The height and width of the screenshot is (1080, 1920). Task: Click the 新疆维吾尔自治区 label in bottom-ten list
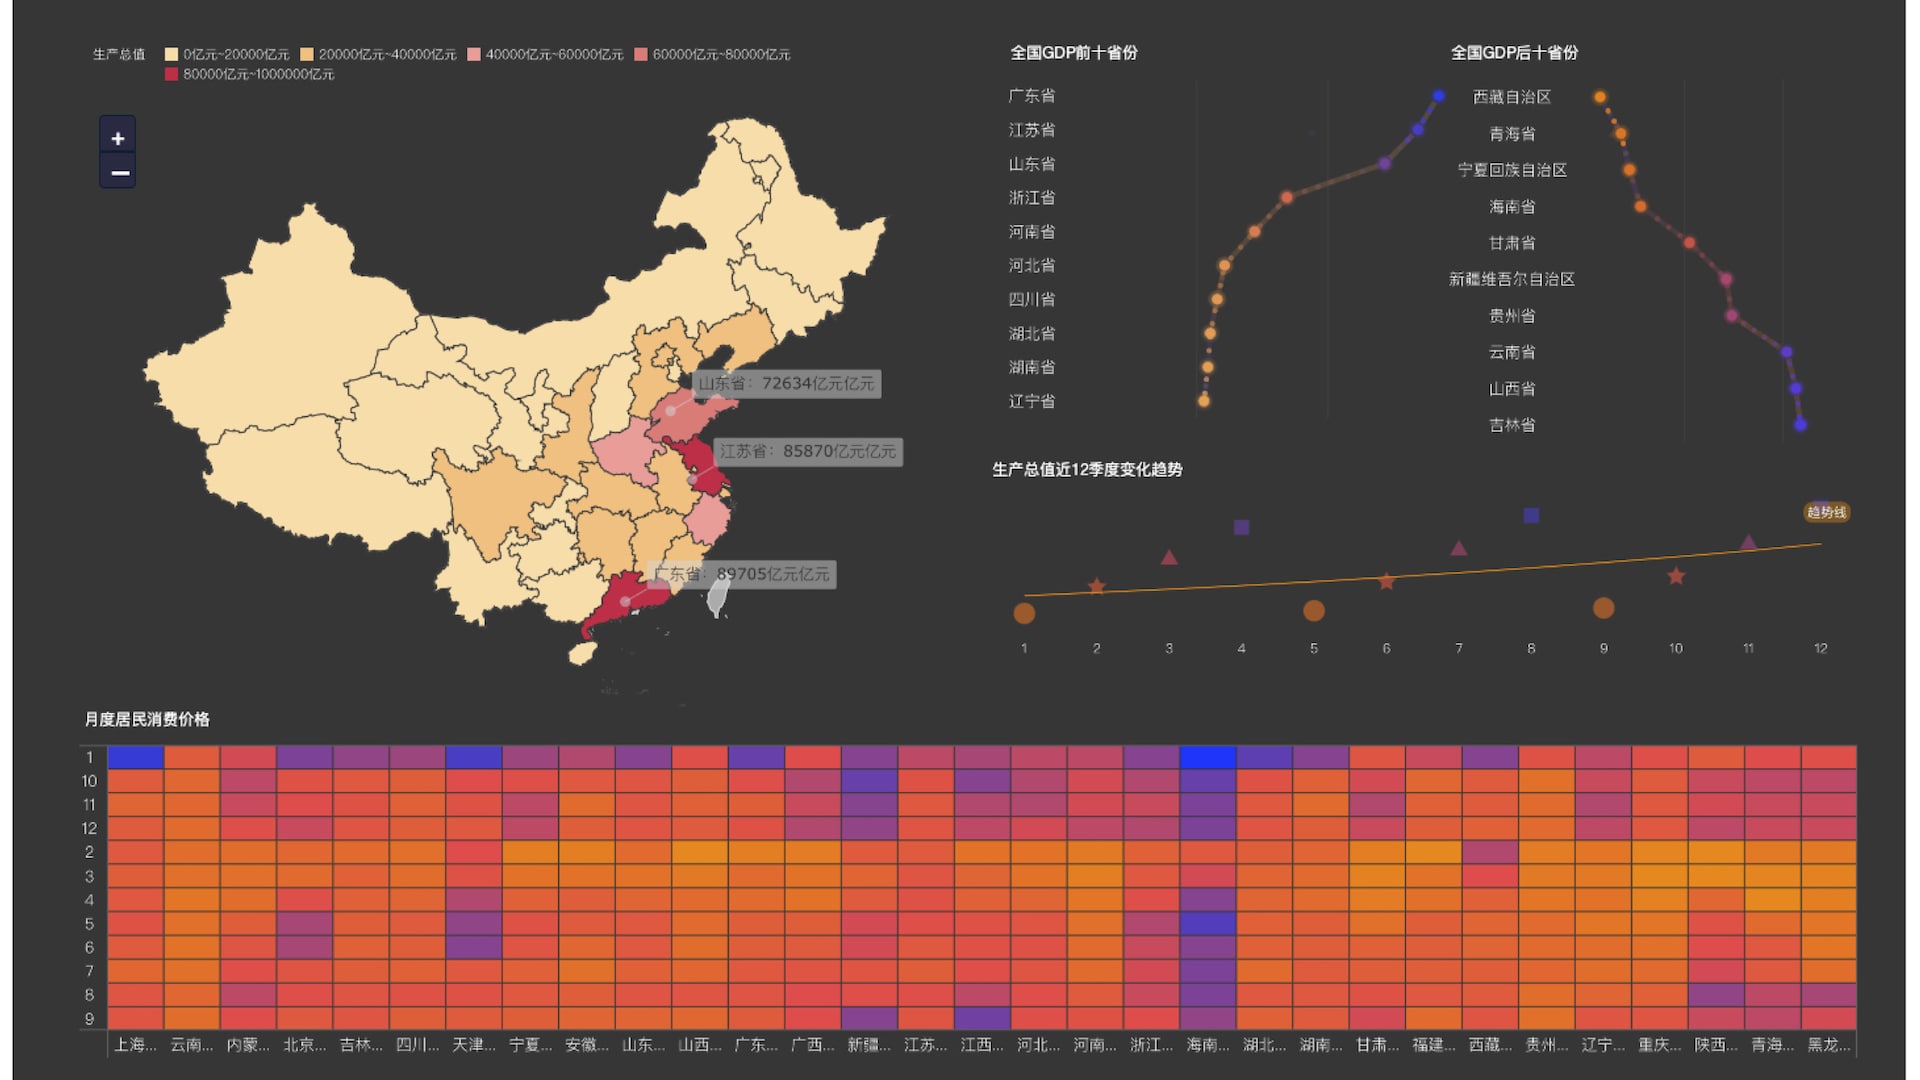(x=1512, y=279)
